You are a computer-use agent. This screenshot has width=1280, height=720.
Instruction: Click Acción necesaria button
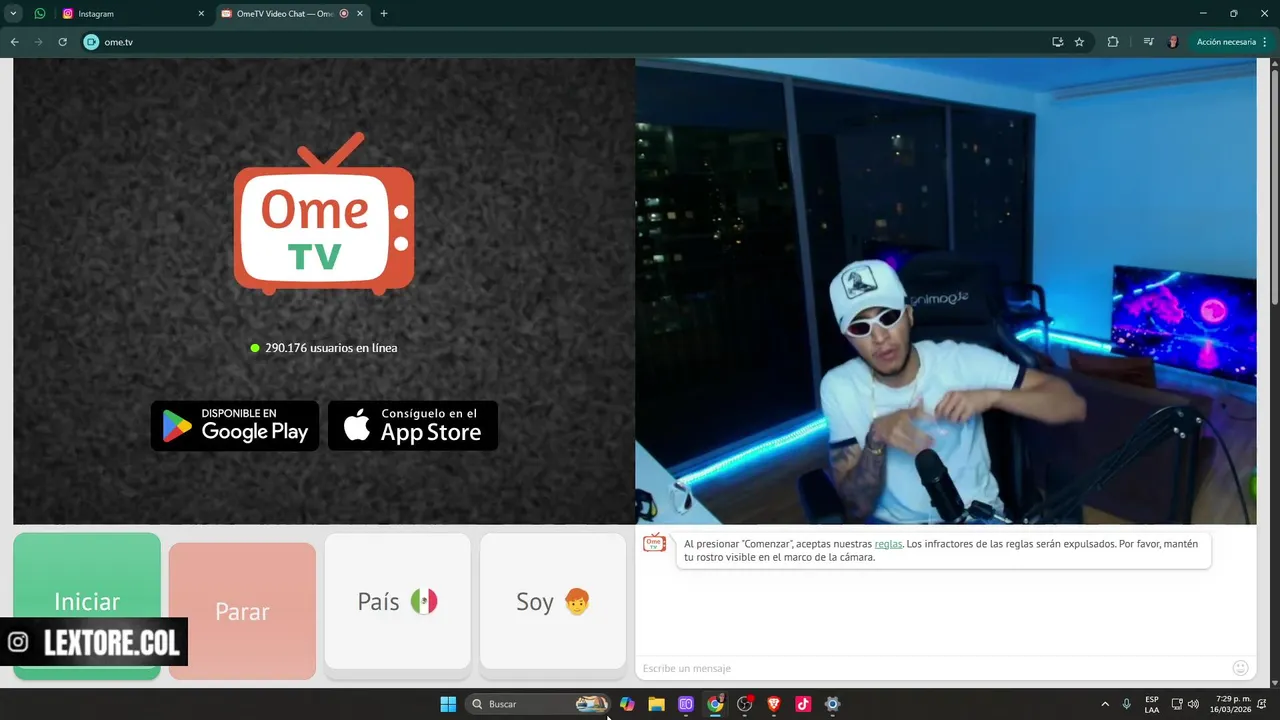point(1226,42)
